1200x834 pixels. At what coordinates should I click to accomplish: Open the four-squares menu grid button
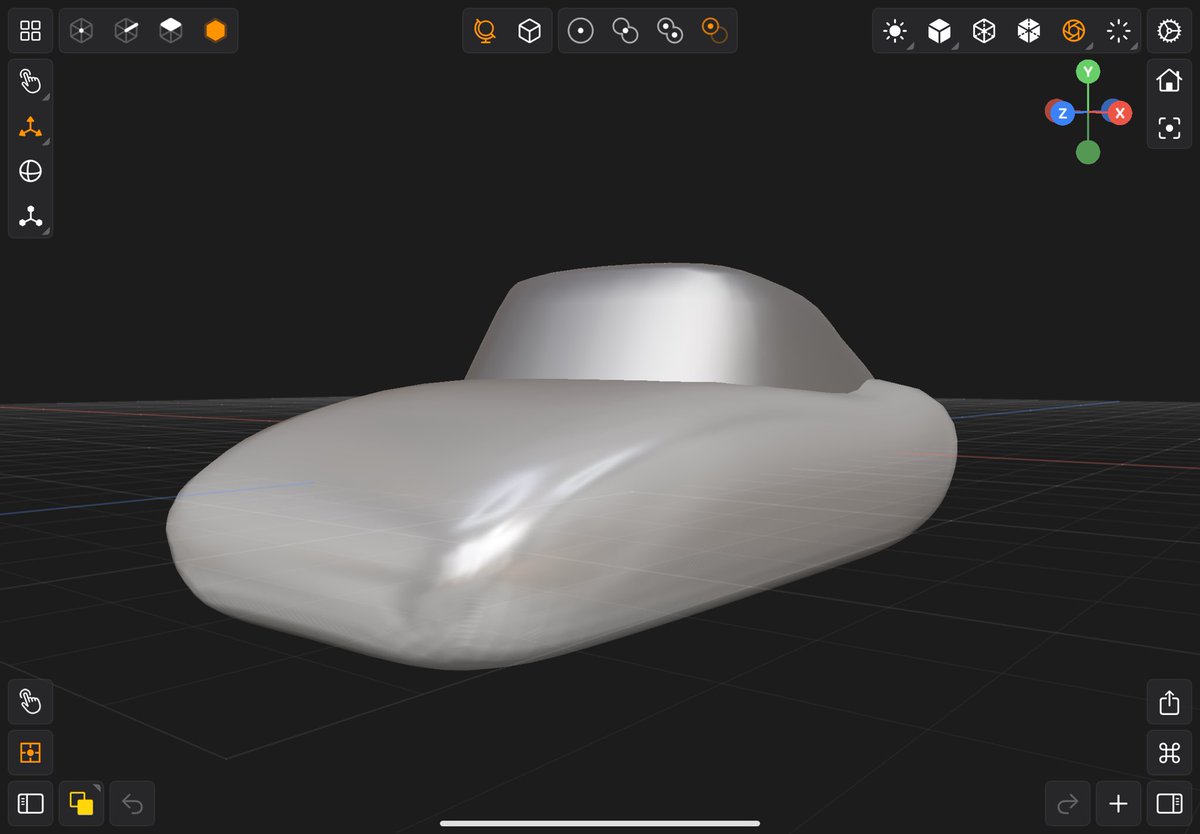coord(30,31)
